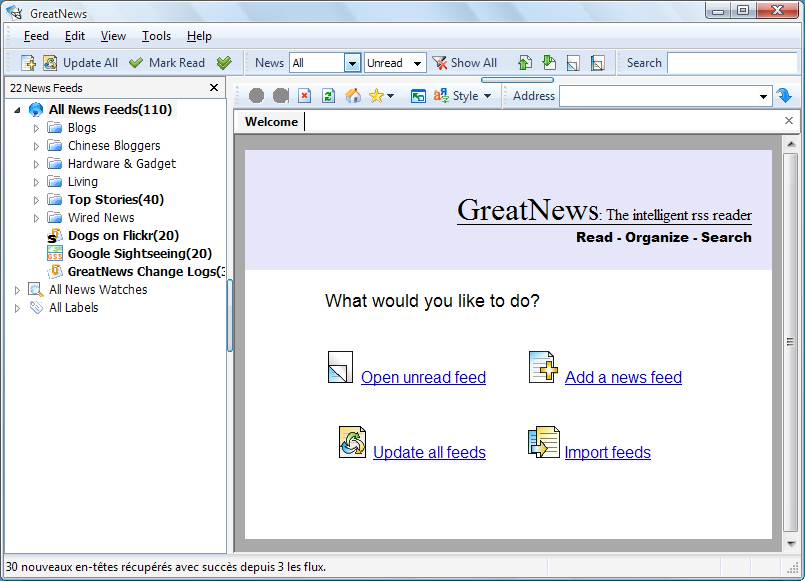Select All News Feeds(110) globe icon
Screen dimensions: 805x581
[x=35, y=109]
